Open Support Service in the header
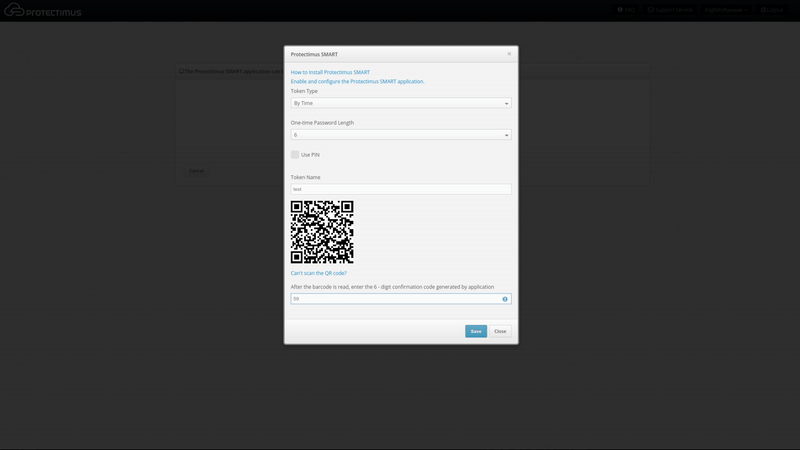Viewport: 800px width, 450px height. [670, 10]
